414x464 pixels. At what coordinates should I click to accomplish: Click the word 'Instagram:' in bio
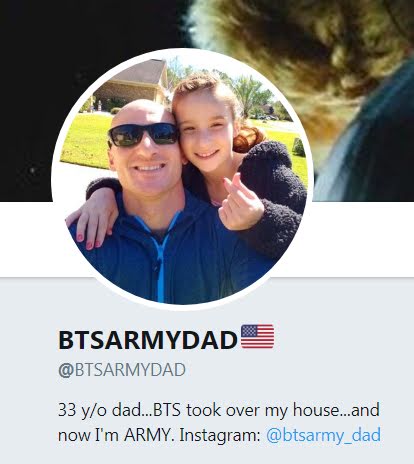[x=220, y=435]
